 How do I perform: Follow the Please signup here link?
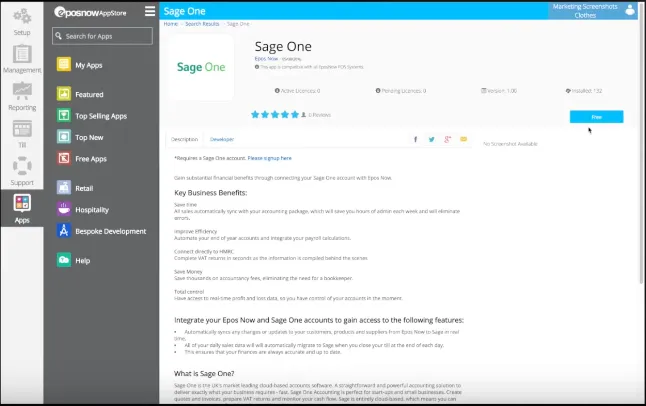point(269,158)
